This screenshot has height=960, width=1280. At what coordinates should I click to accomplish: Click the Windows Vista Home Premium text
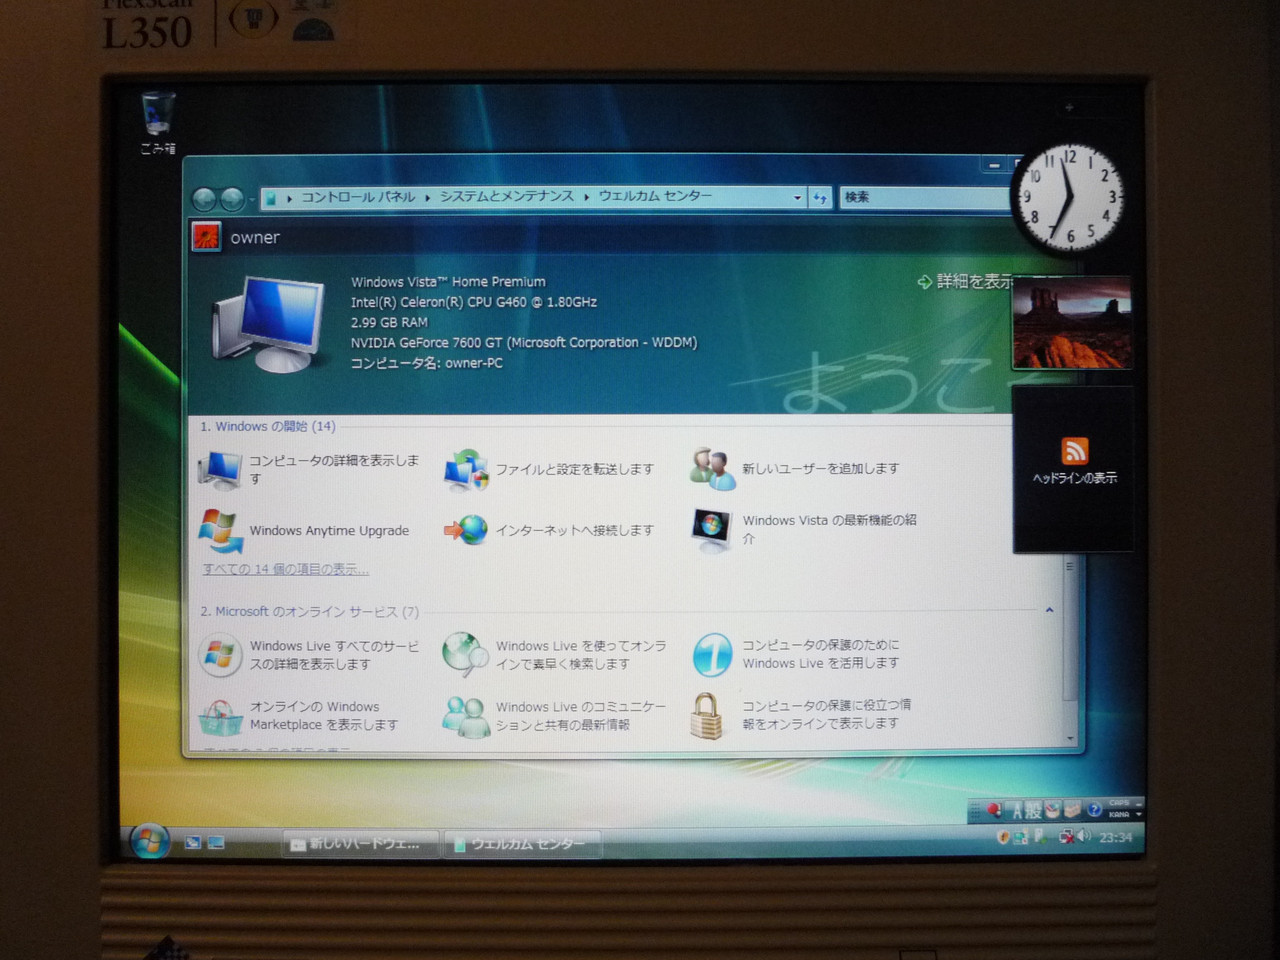point(448,282)
